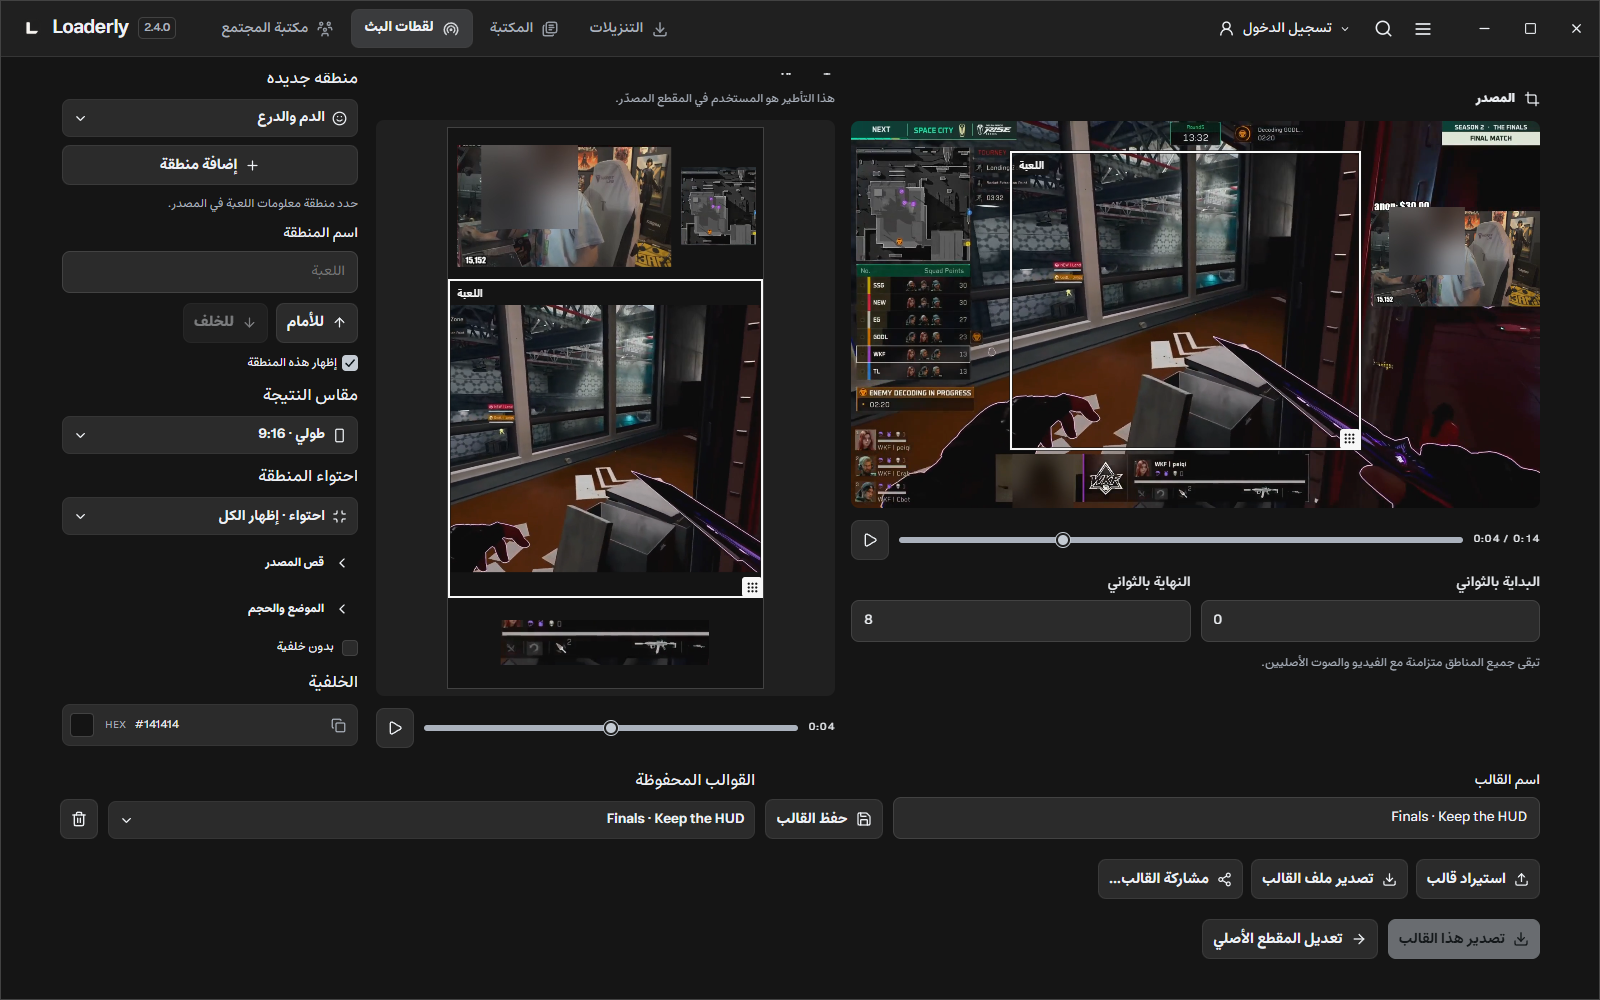Open the طولي 9:16 size dropdown
The width and height of the screenshot is (1600, 1000).
[x=210, y=435]
